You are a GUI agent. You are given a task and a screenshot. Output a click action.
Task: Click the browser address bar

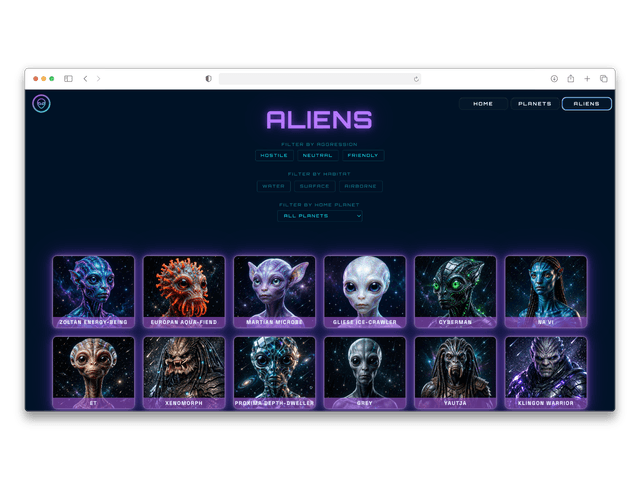[320, 79]
